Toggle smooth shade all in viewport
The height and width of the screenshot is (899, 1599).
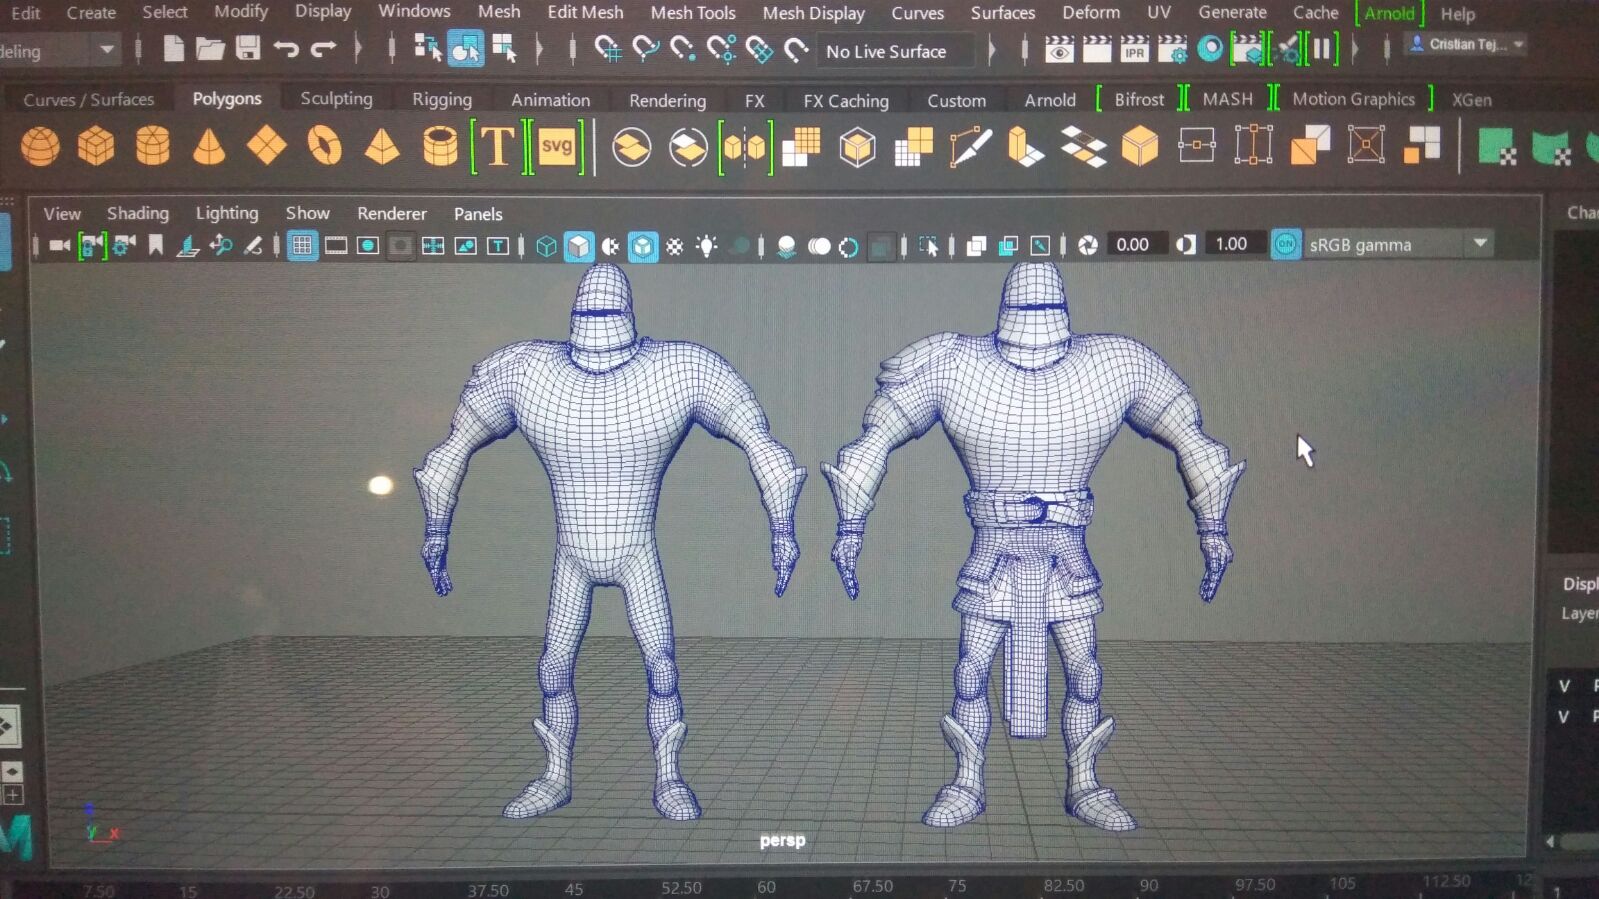coord(579,246)
